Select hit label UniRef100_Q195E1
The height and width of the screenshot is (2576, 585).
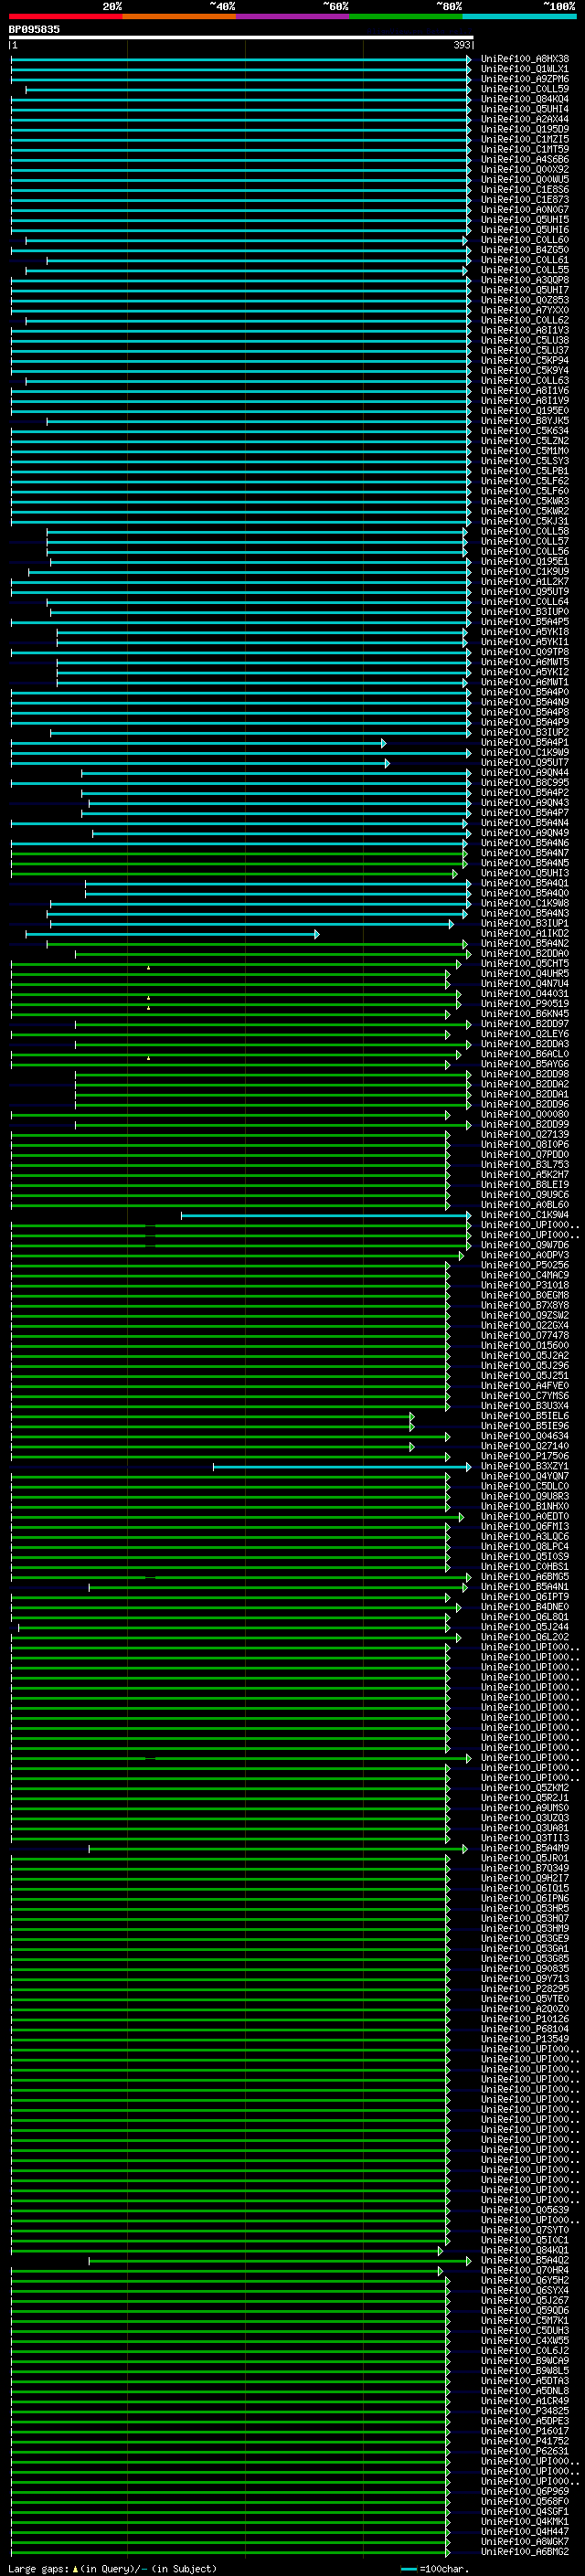click(524, 562)
